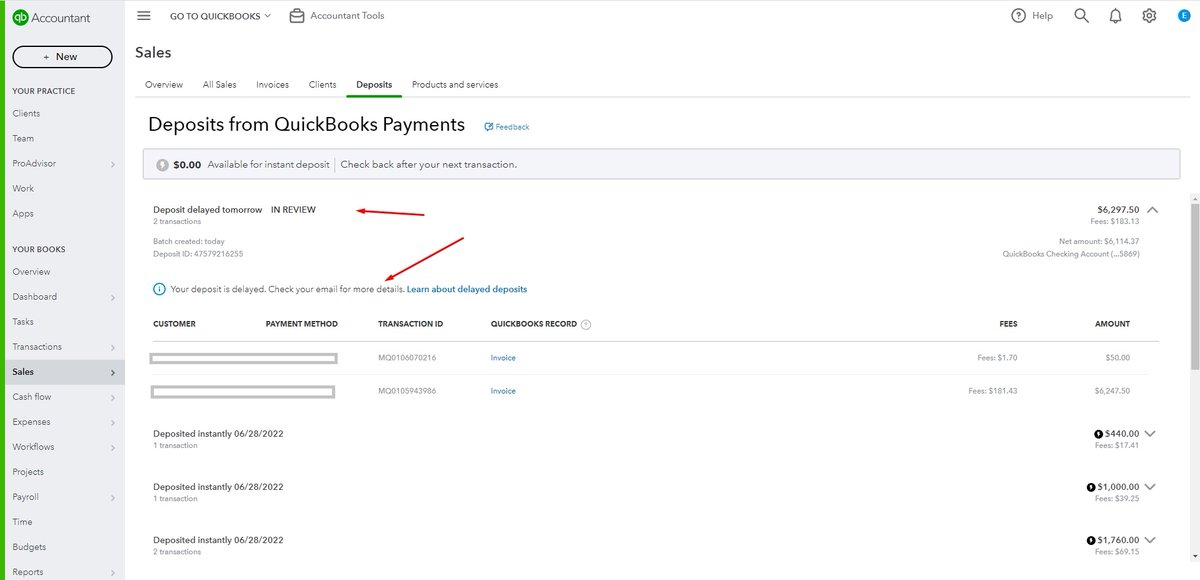Click the page vertical scrollbar
This screenshot has height=580, width=1200.
(x=1195, y=285)
